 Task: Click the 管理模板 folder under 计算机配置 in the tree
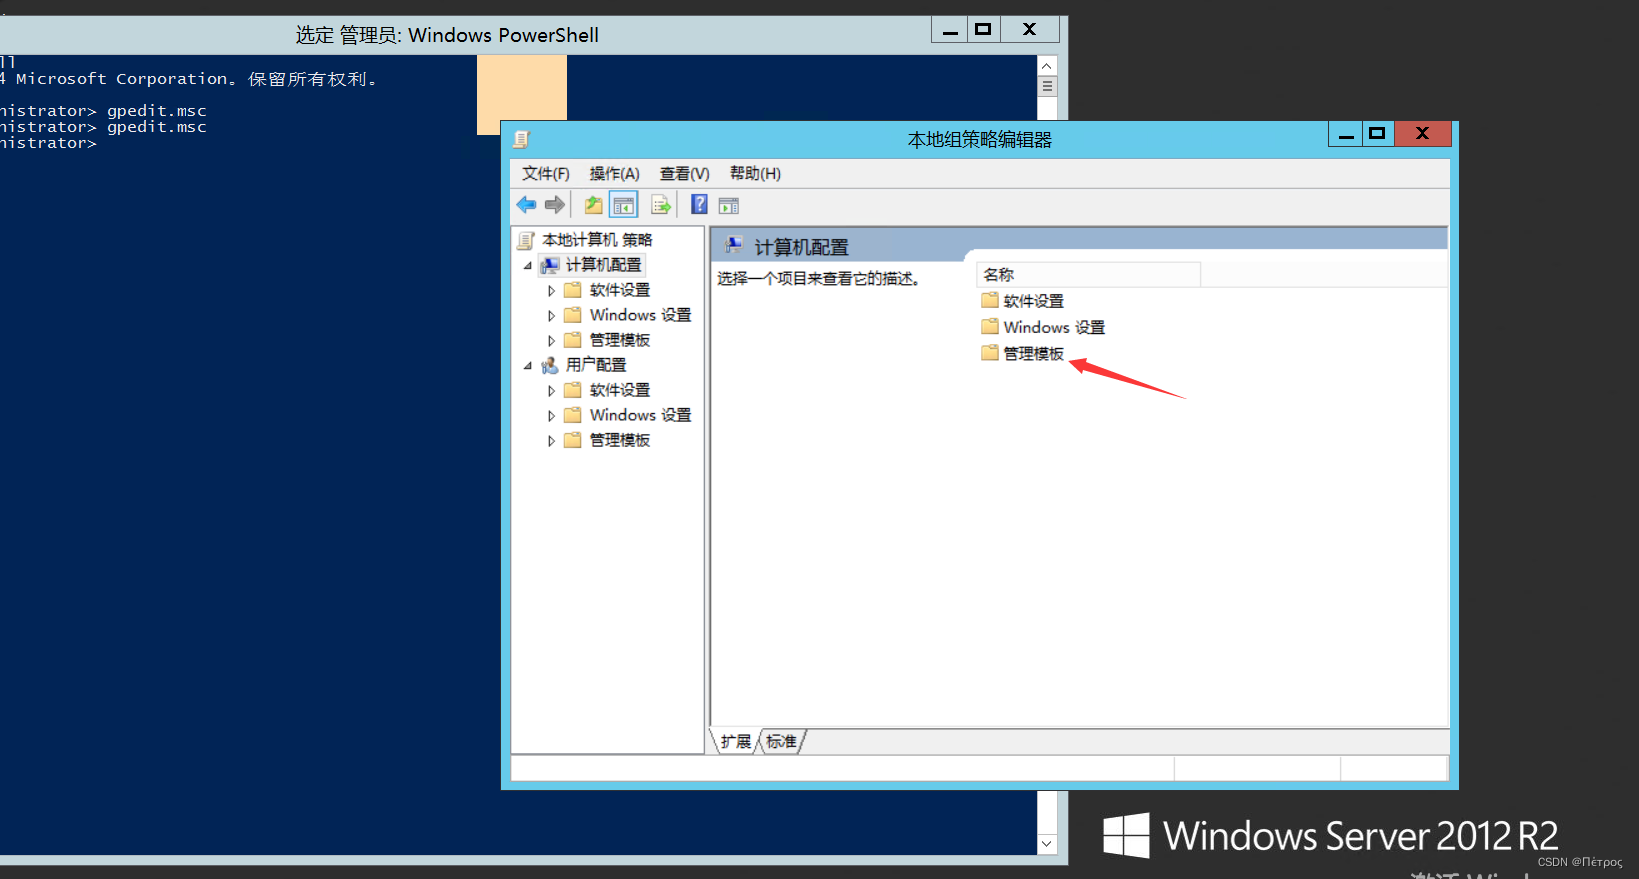(619, 340)
